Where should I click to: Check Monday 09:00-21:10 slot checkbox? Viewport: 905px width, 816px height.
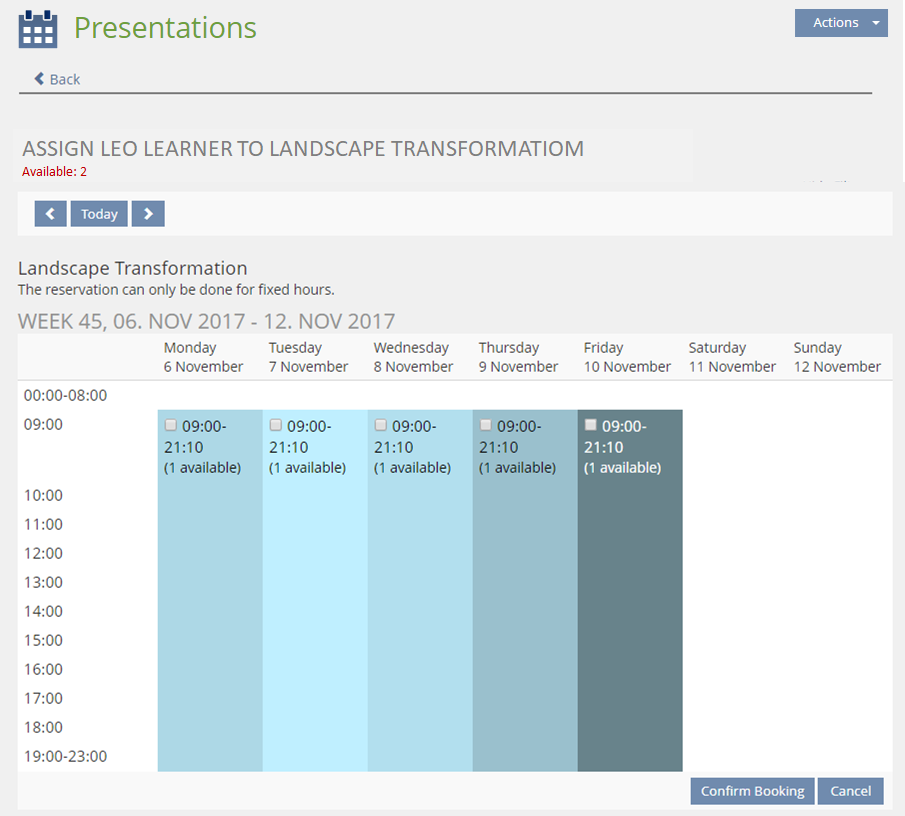[170, 425]
